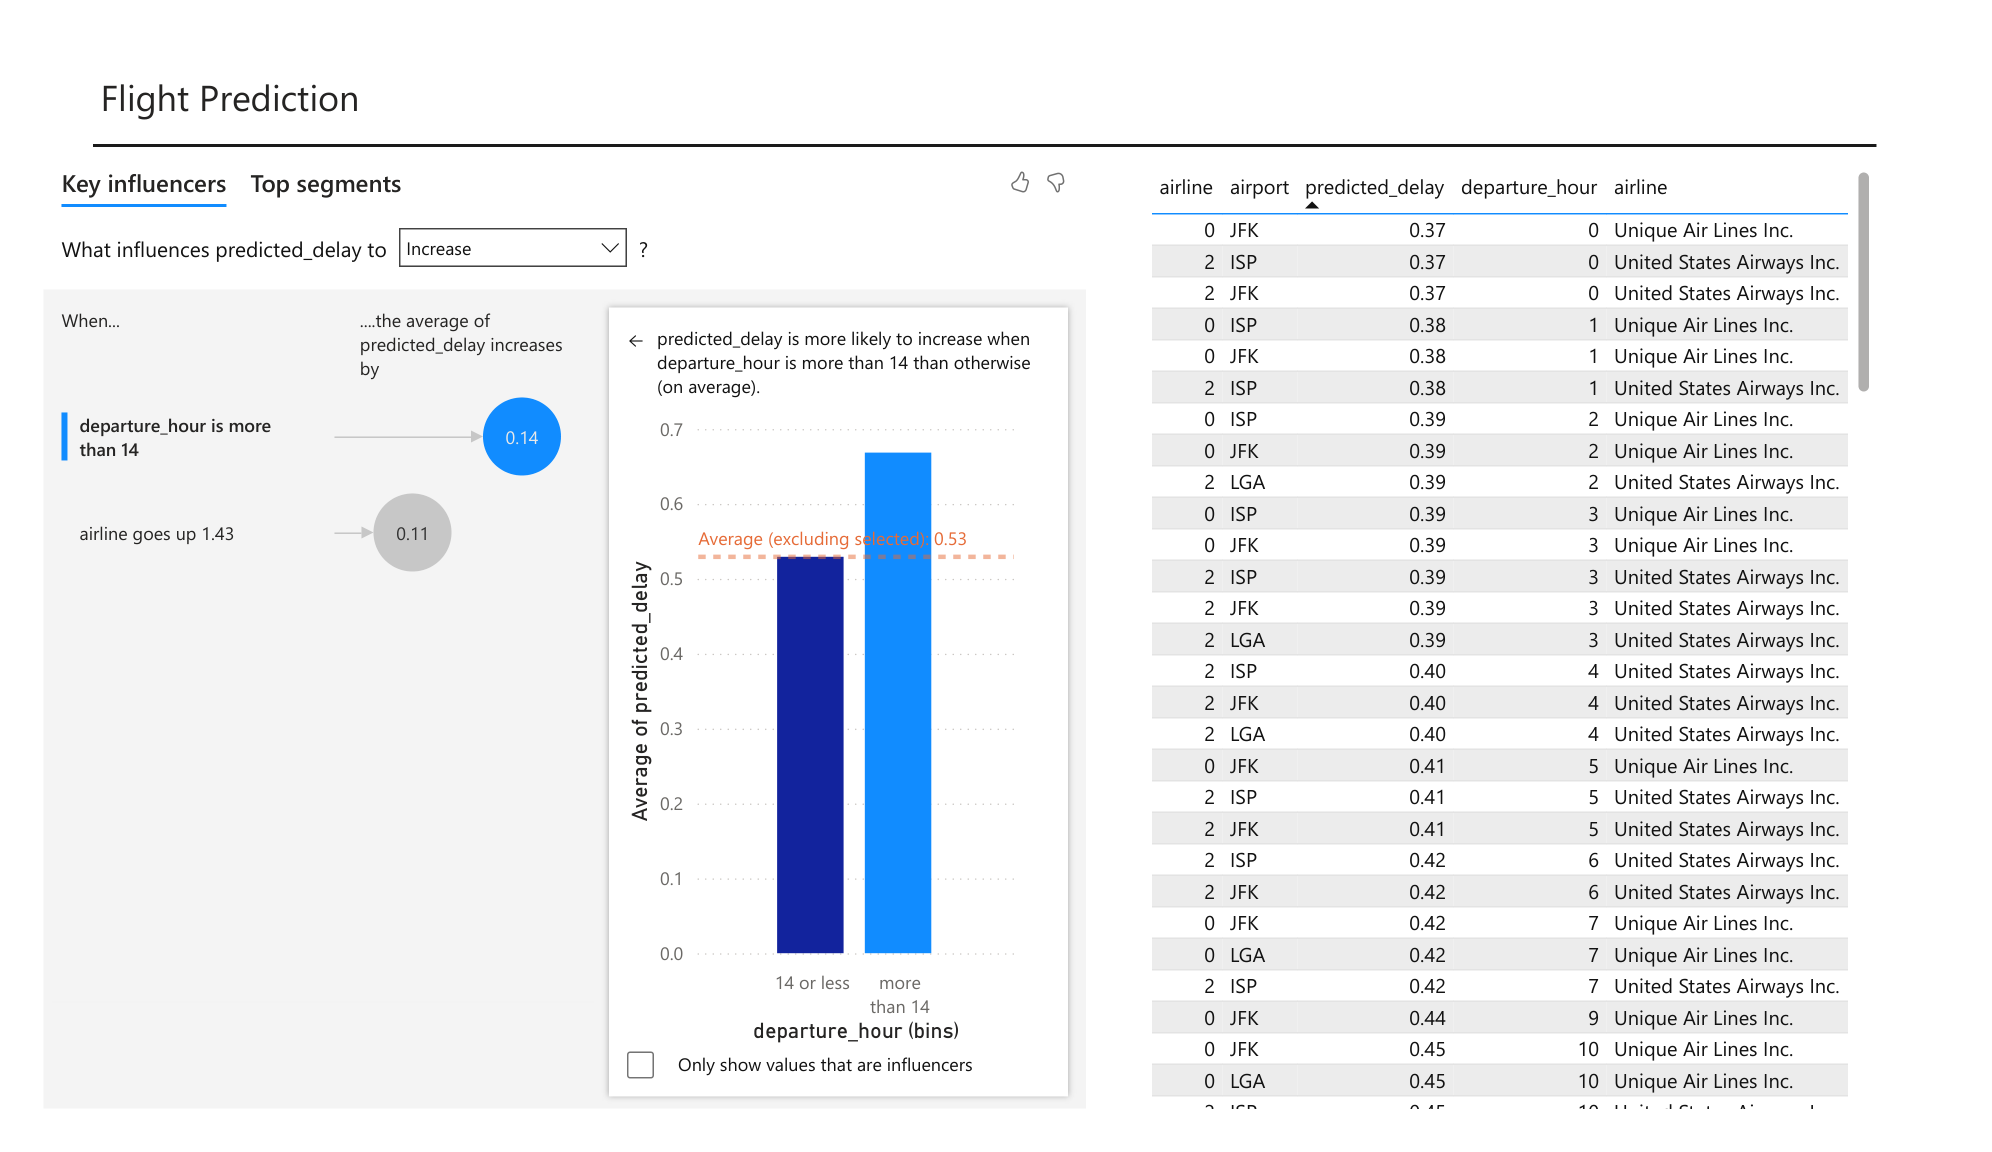
Task: Click the dark blue '14 or less' bar
Action: click(x=810, y=755)
